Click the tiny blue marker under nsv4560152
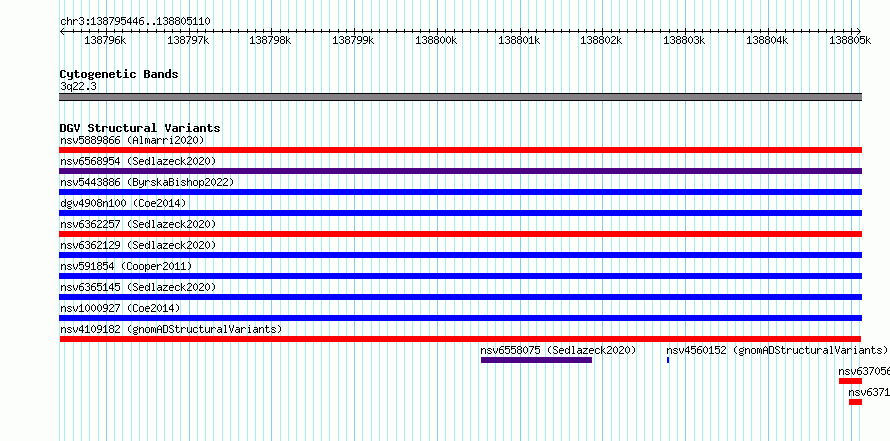The image size is (890, 441). tap(668, 360)
